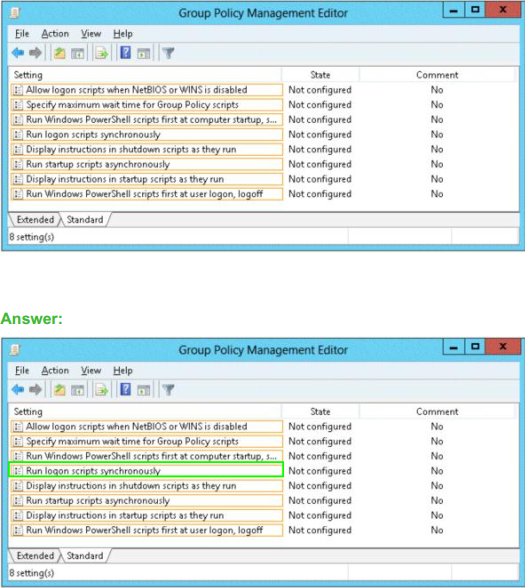Open the View menu in the Answer window
This screenshot has width=525, height=588.
pos(91,370)
